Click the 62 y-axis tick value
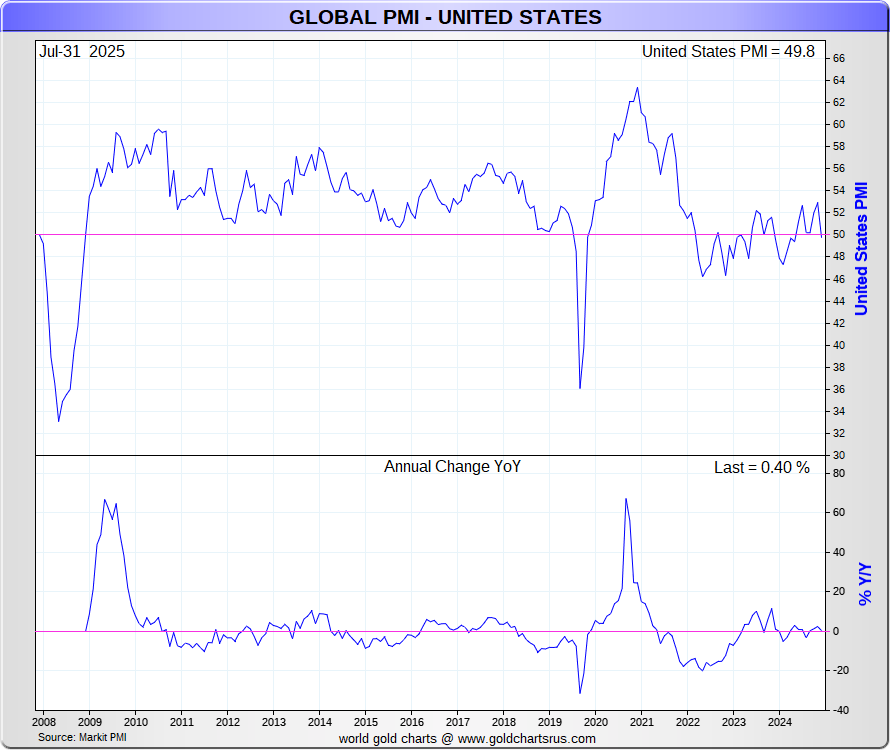Image resolution: width=890 pixels, height=750 pixels. pos(838,103)
